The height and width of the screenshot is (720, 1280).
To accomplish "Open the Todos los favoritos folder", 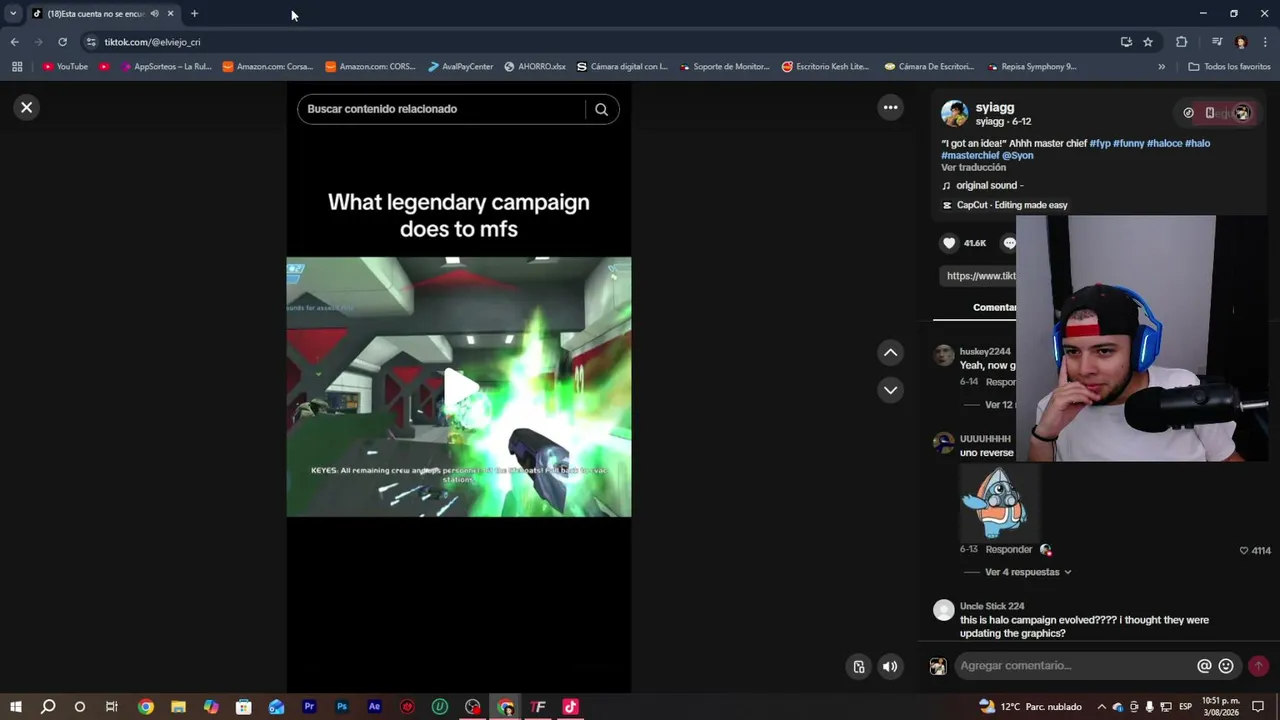I will tap(1230, 67).
